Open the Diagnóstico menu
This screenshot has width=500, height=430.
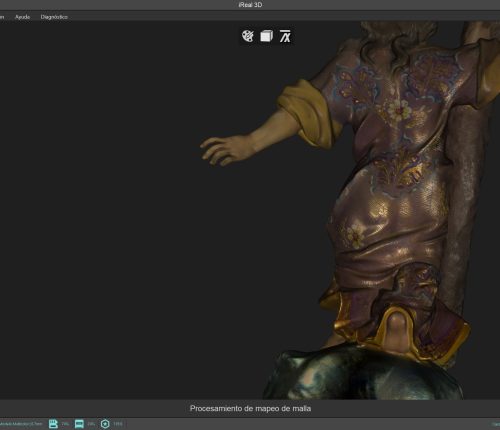click(54, 17)
